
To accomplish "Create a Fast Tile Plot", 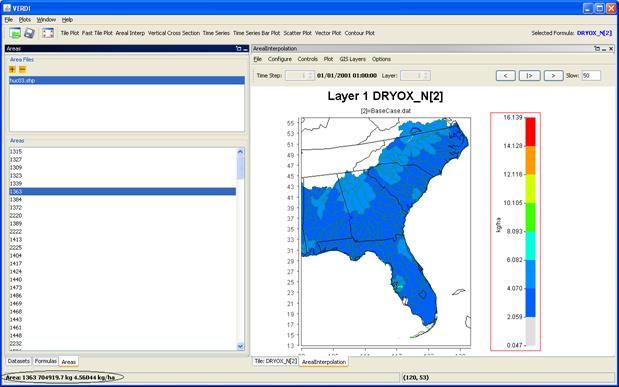I will point(97,33).
